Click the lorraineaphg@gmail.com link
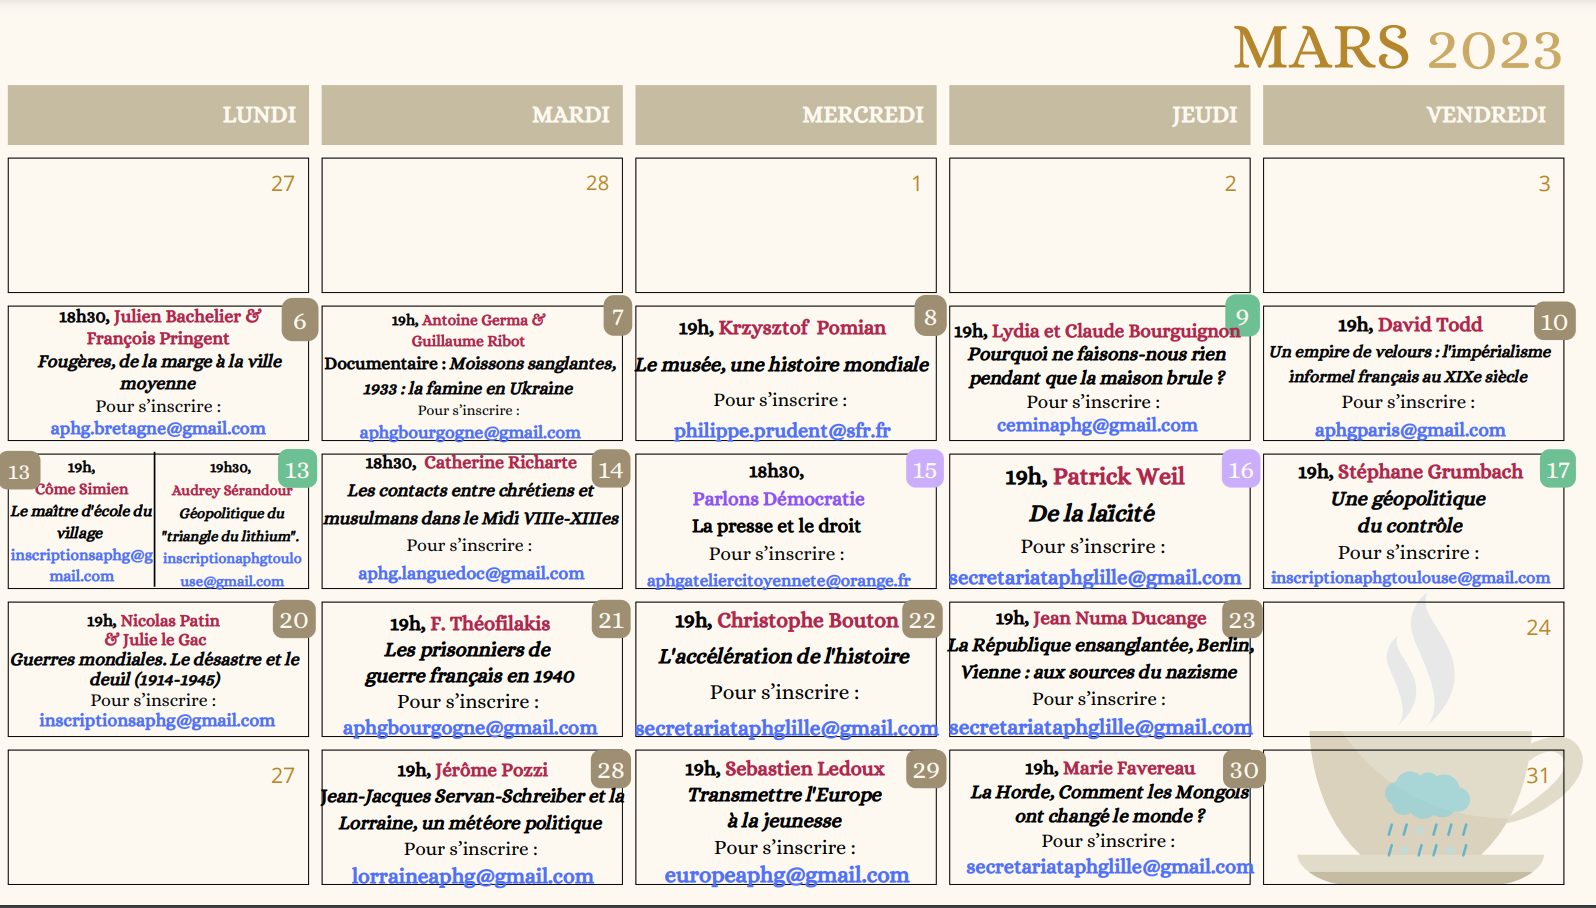This screenshot has width=1596, height=908. point(472,876)
